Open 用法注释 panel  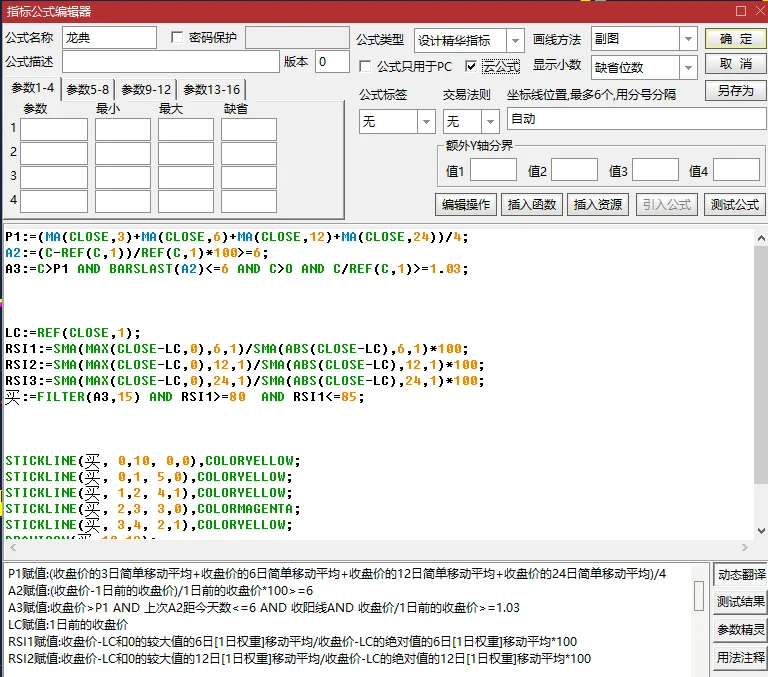[741, 657]
